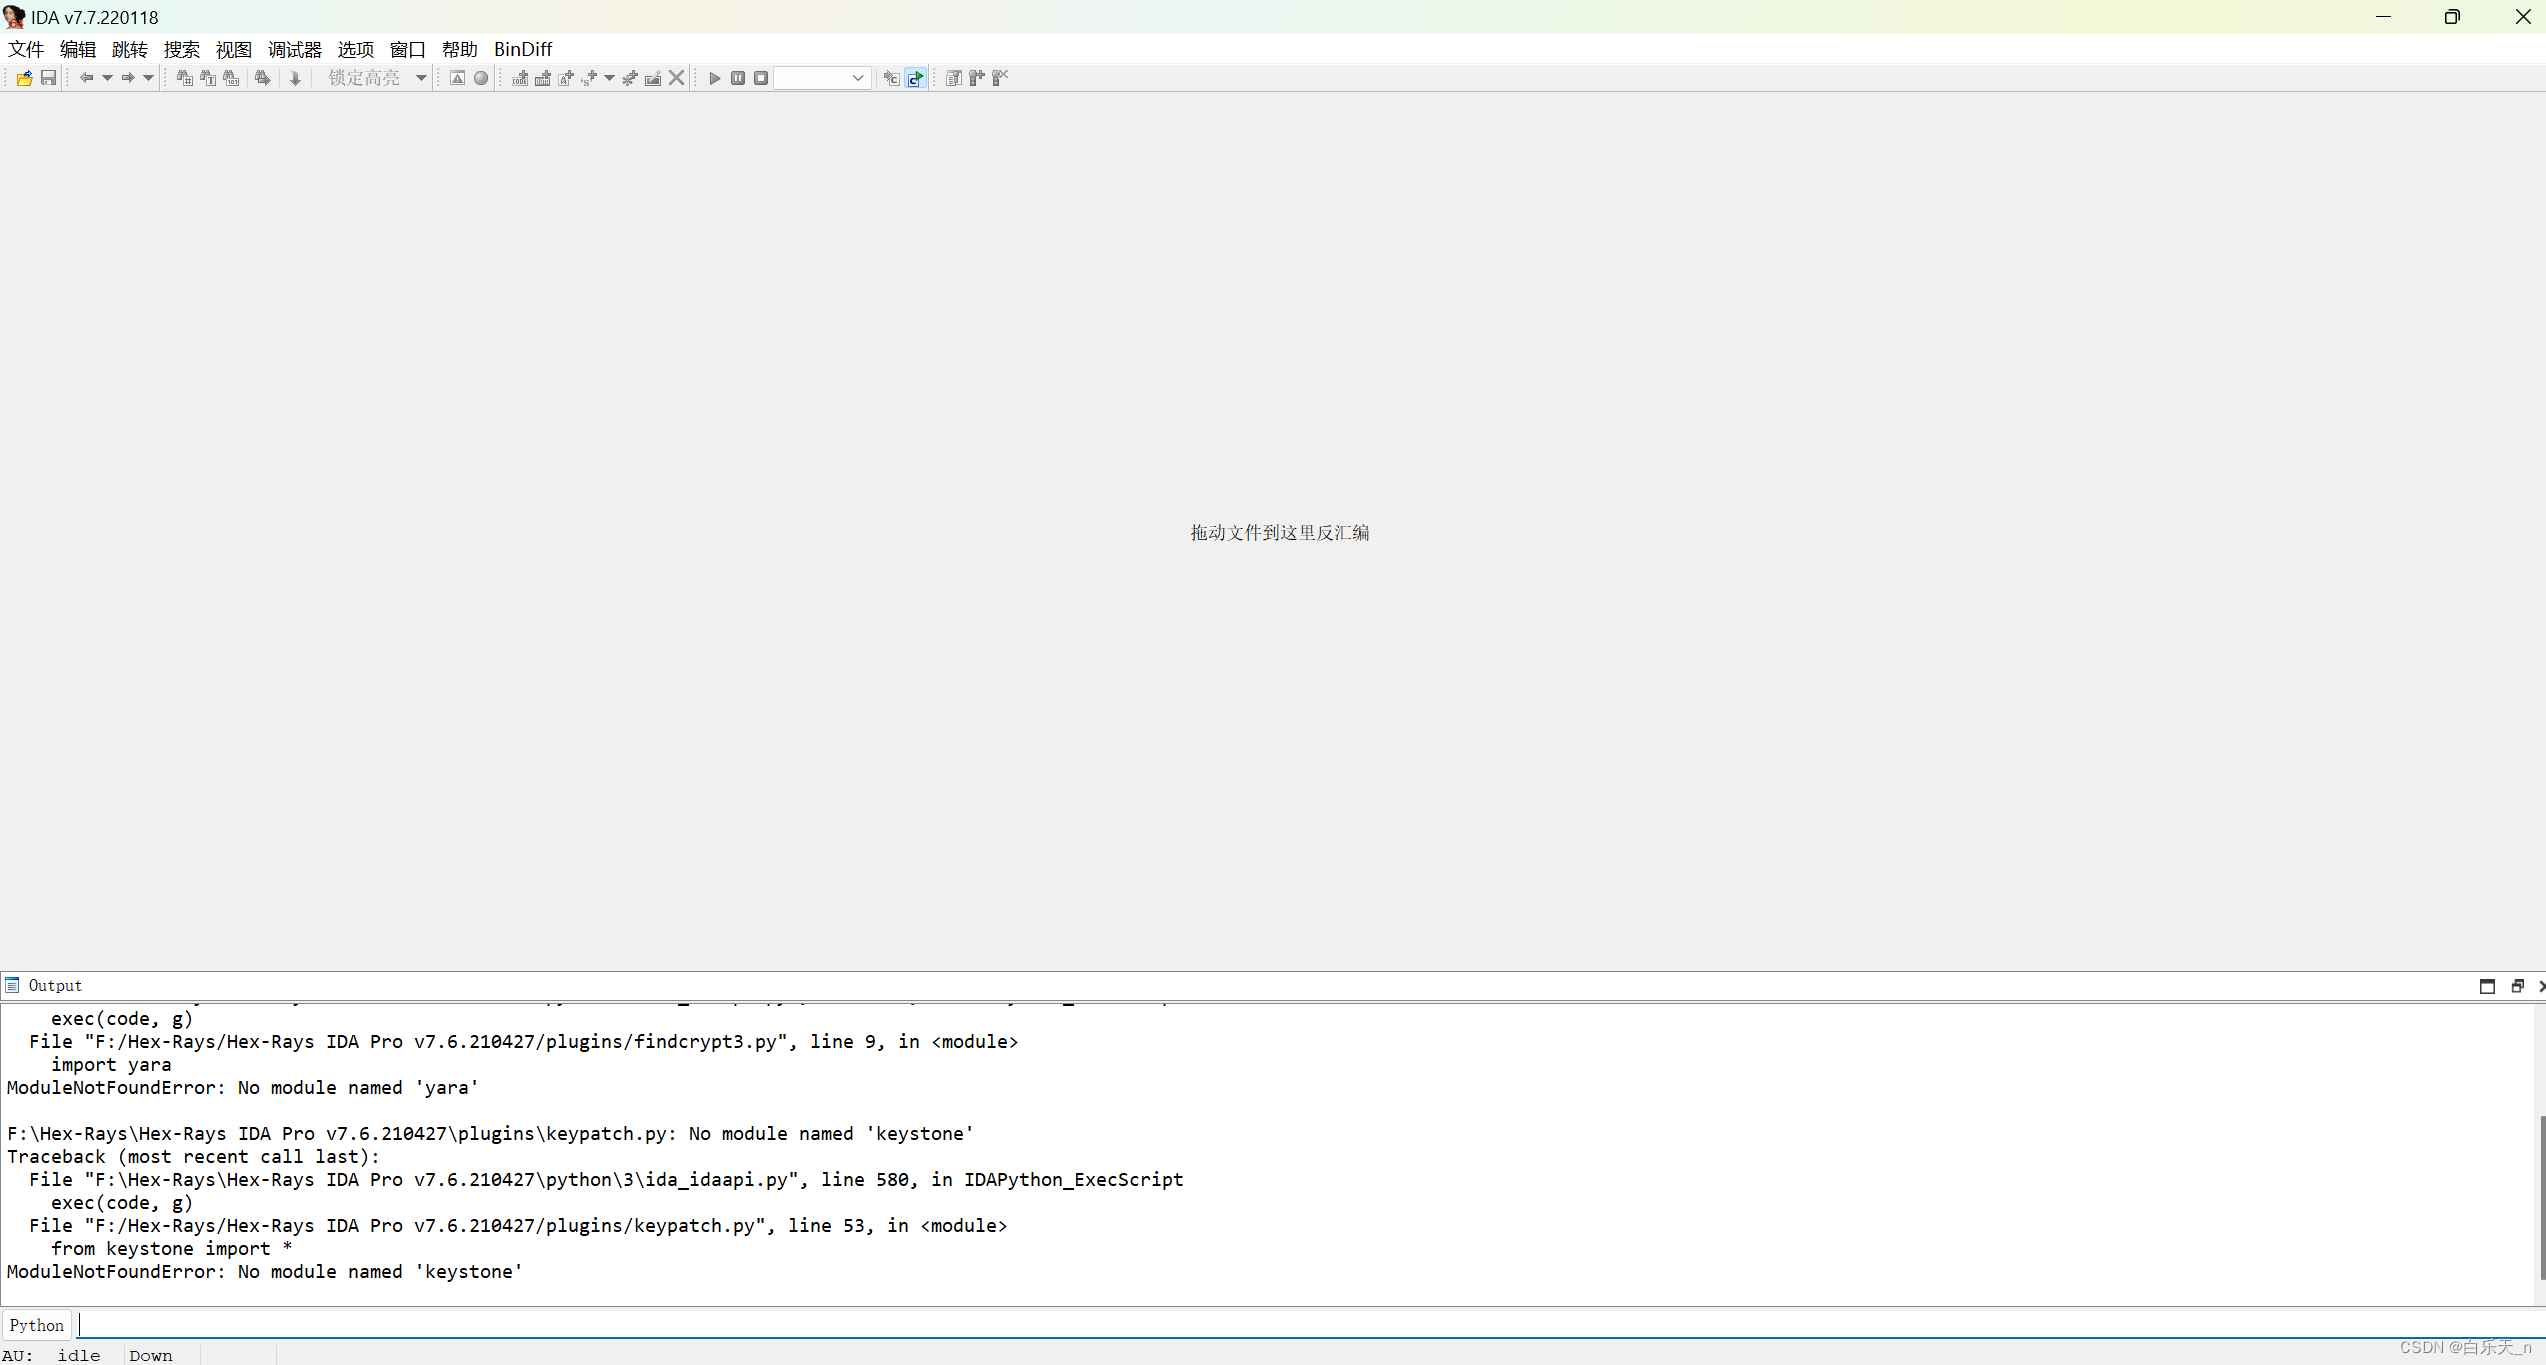Click the Python command input field
Viewport: 2546px width, 1365px height.
(x=1300, y=1325)
